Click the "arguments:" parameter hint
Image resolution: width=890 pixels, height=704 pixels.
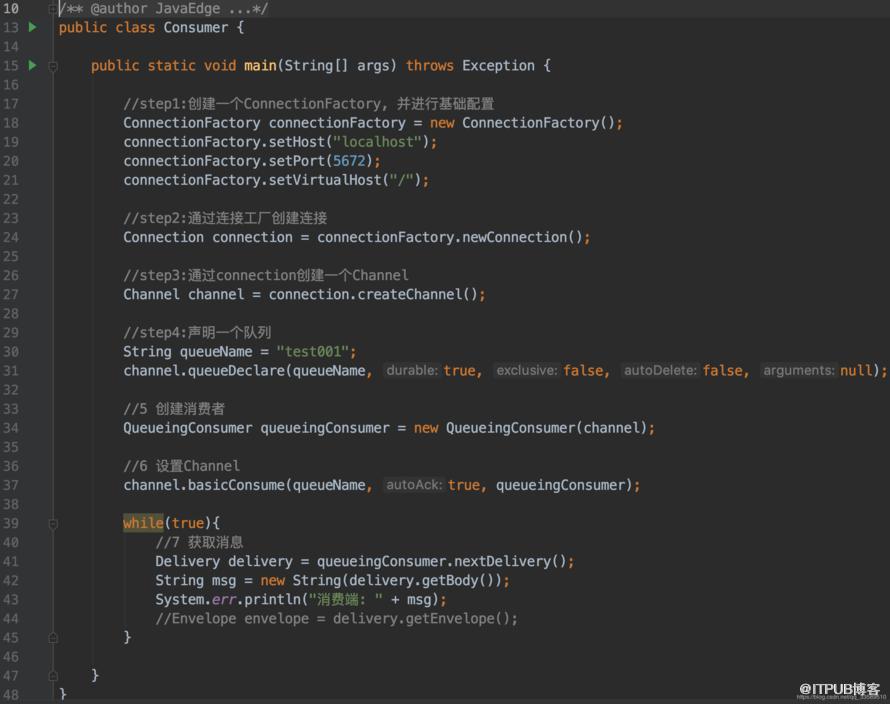[x=799, y=371]
